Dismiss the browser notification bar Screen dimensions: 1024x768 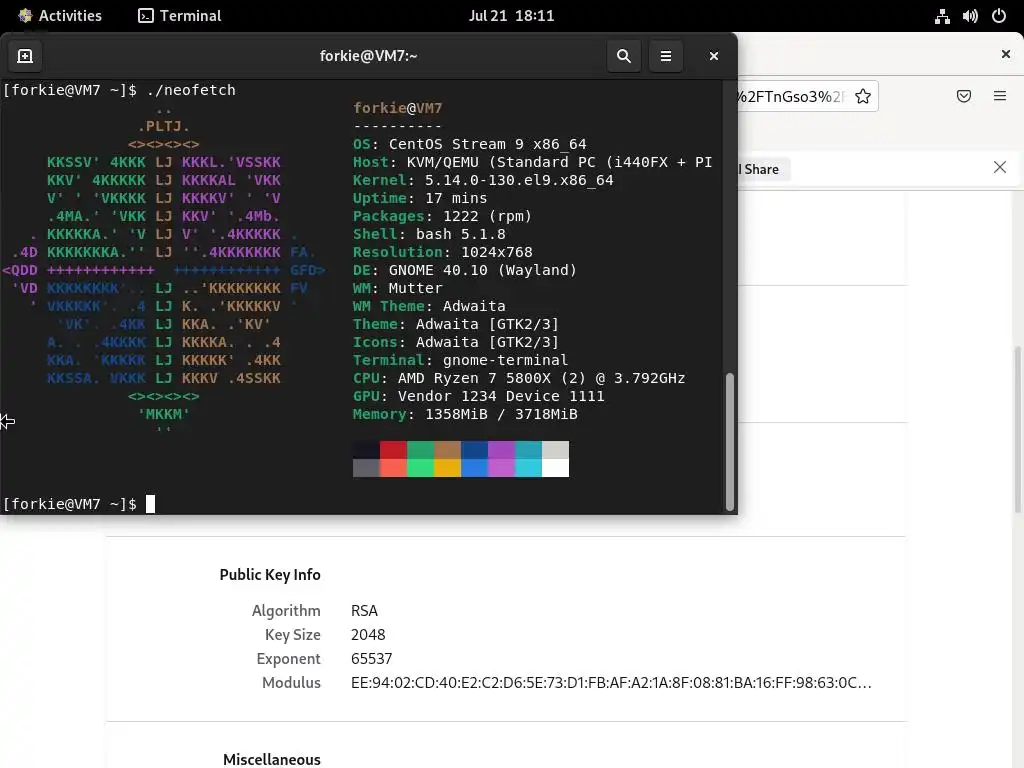click(999, 167)
